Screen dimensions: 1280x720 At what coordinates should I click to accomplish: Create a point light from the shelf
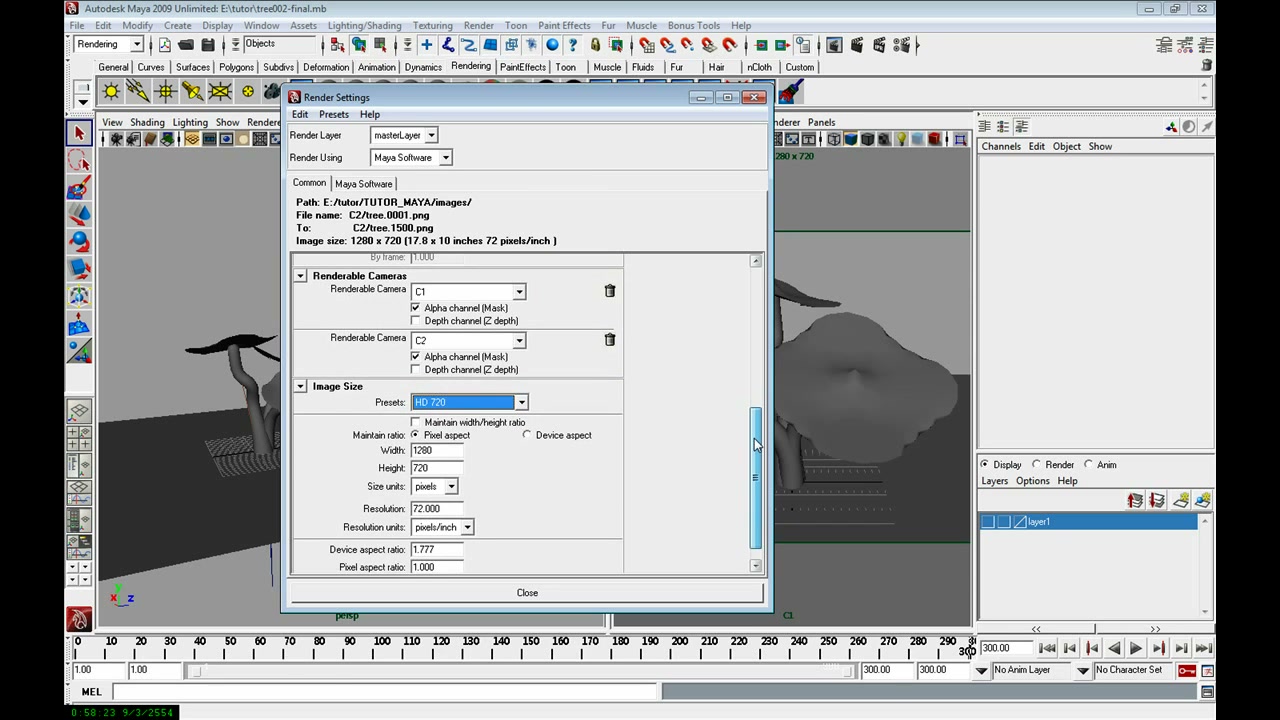click(165, 92)
